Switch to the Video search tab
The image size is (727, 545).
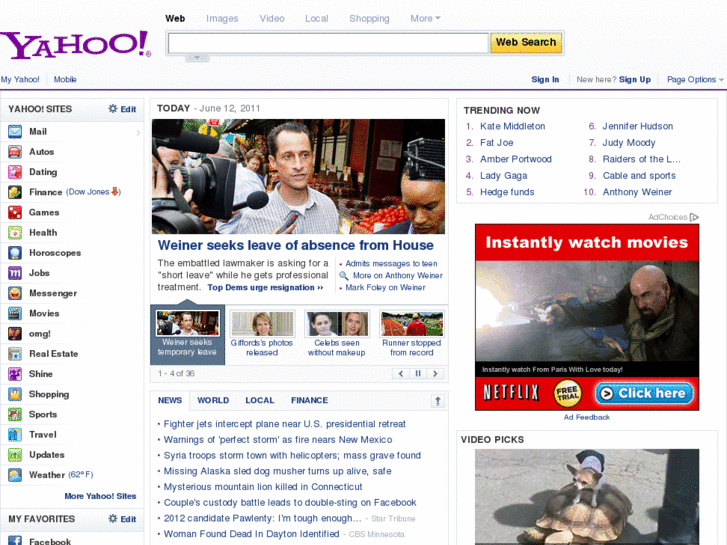(x=272, y=19)
